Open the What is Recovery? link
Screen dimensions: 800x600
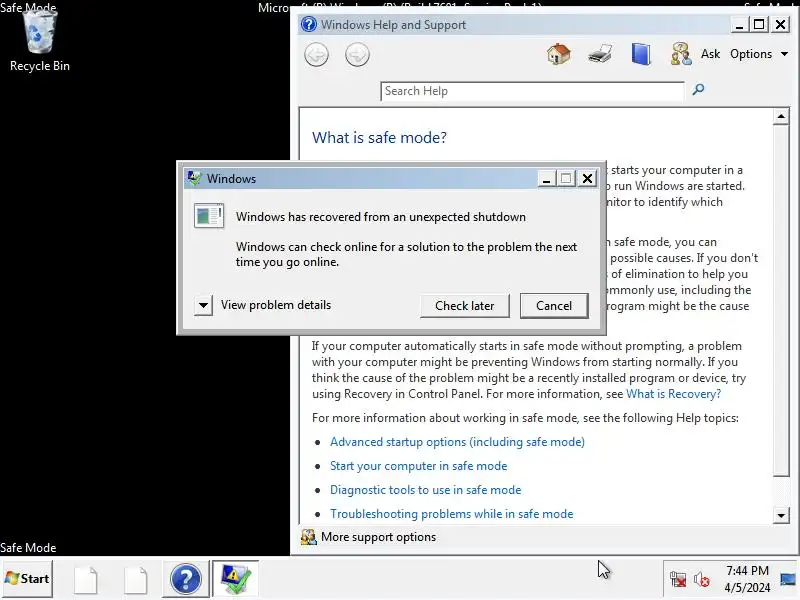[x=673, y=394]
